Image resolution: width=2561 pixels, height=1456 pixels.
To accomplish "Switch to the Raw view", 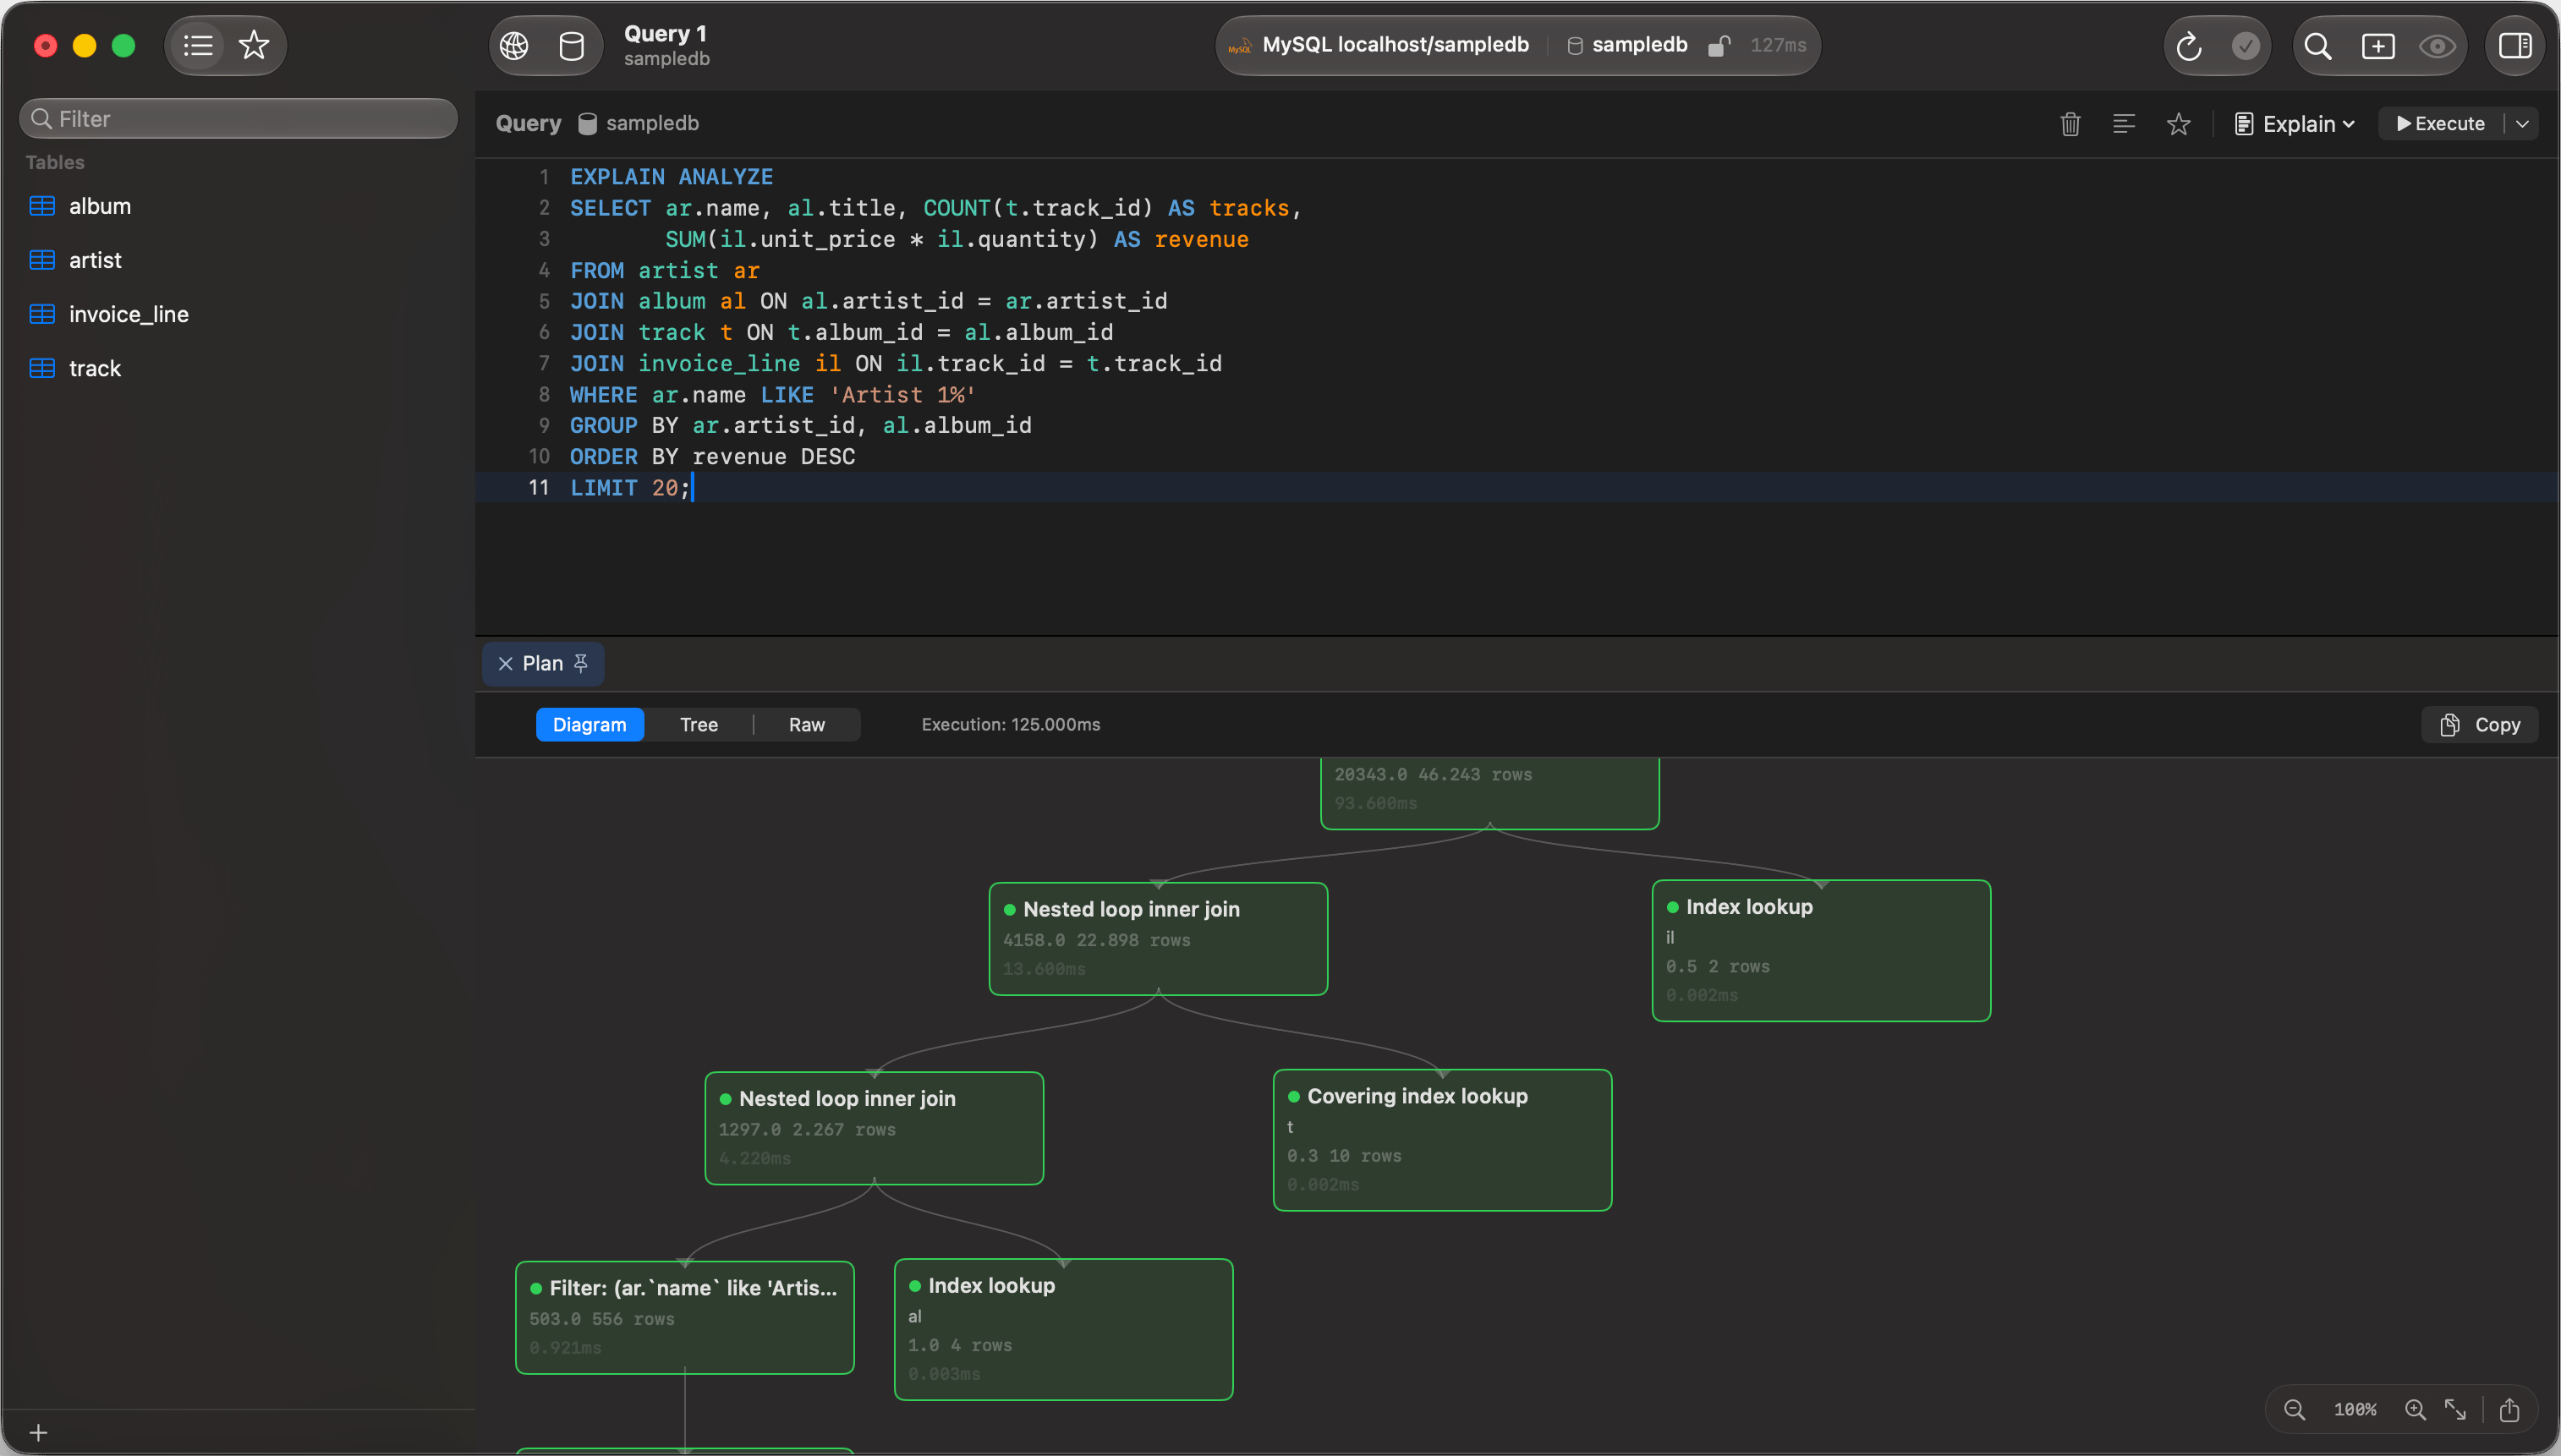I will [x=806, y=725].
